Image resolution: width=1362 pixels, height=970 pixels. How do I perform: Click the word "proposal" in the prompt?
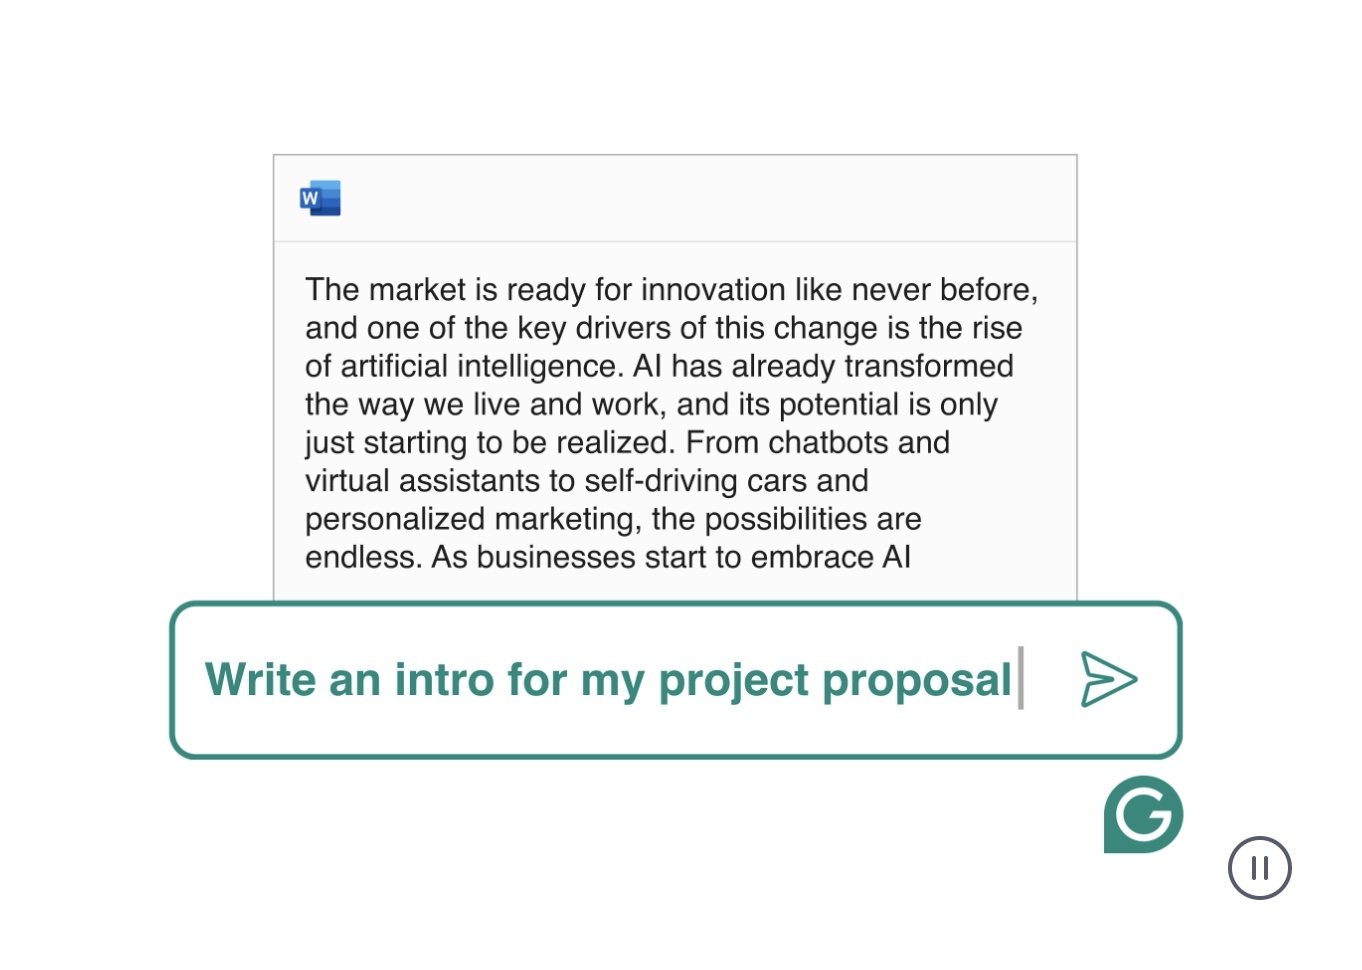tap(917, 681)
